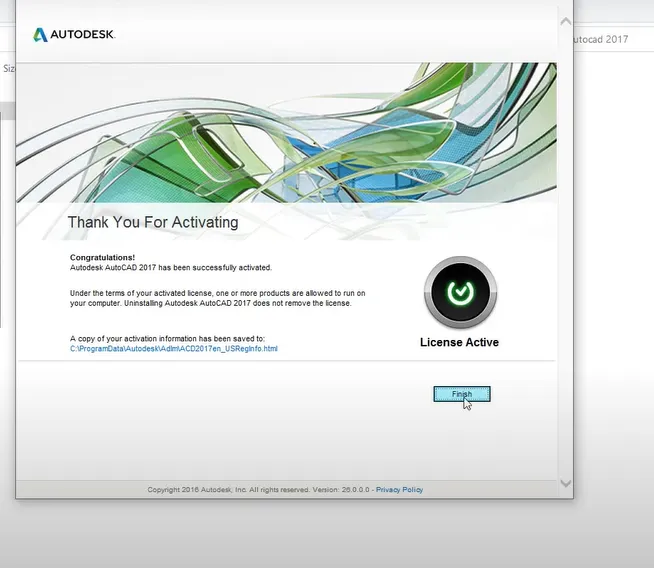Click the AUTODESK wordmark text
Viewport: 654px width, 568px height.
[x=83, y=35]
